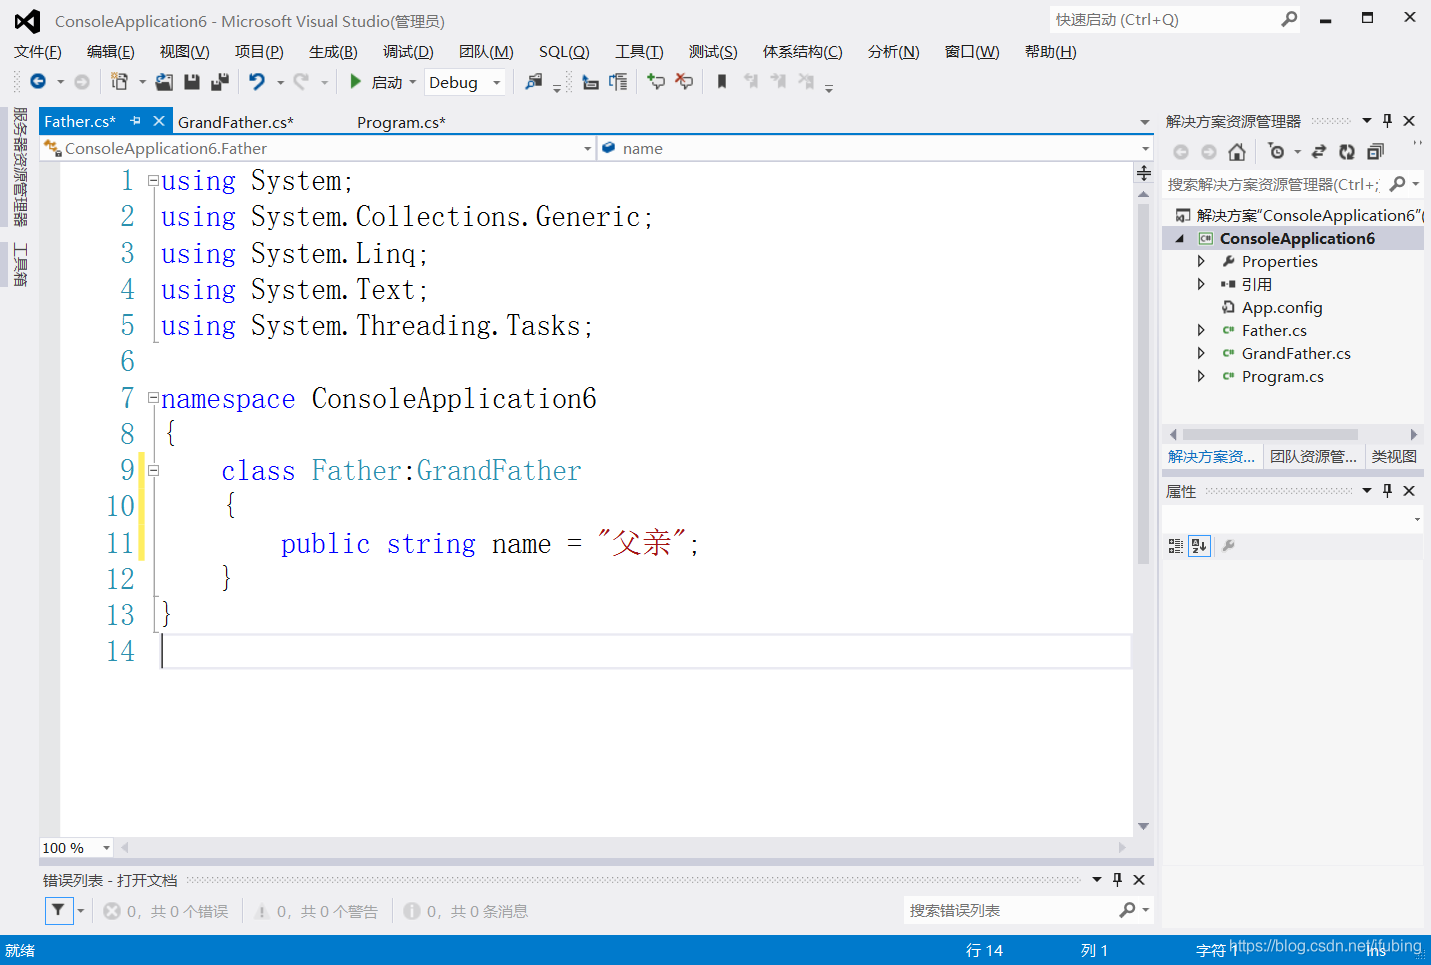The height and width of the screenshot is (965, 1431).
Task: Collapse the ConsoleApplication6 project node
Action: 1180,238
